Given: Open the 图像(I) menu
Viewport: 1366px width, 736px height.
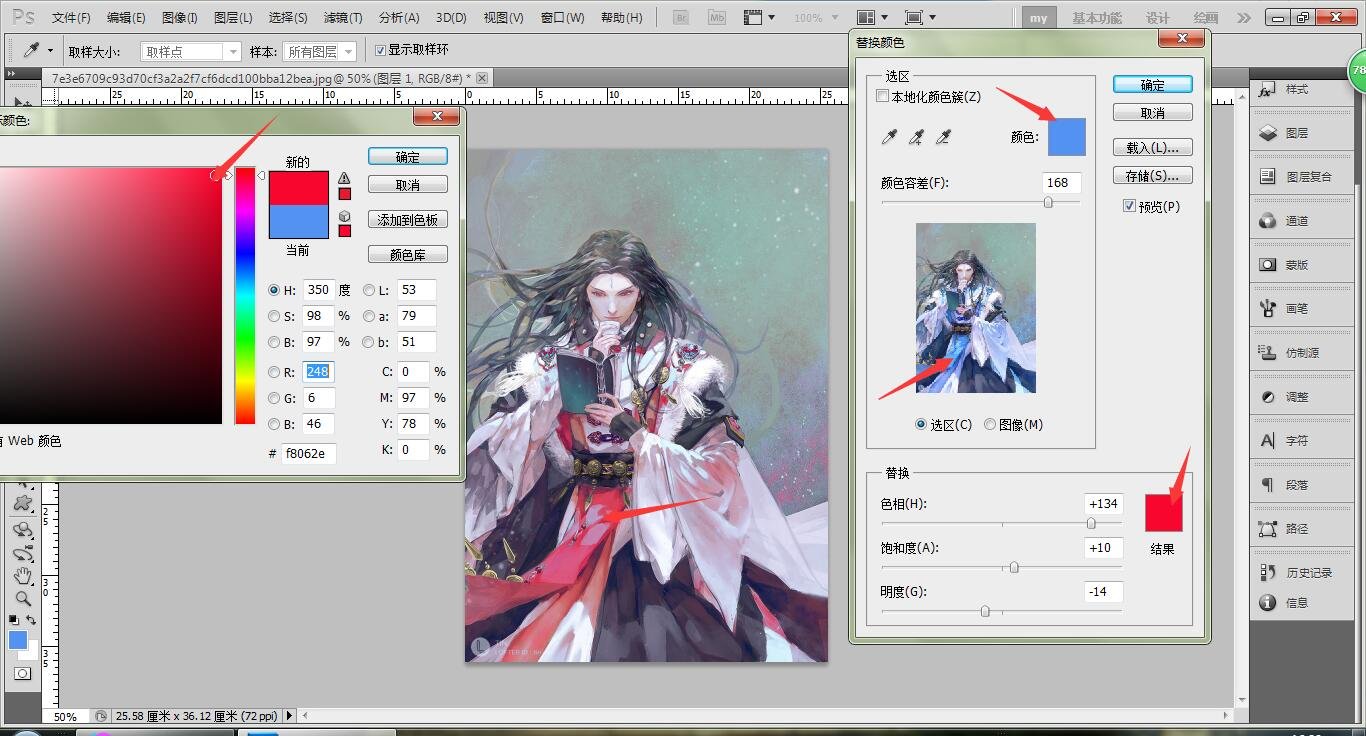Looking at the screenshot, I should (179, 18).
